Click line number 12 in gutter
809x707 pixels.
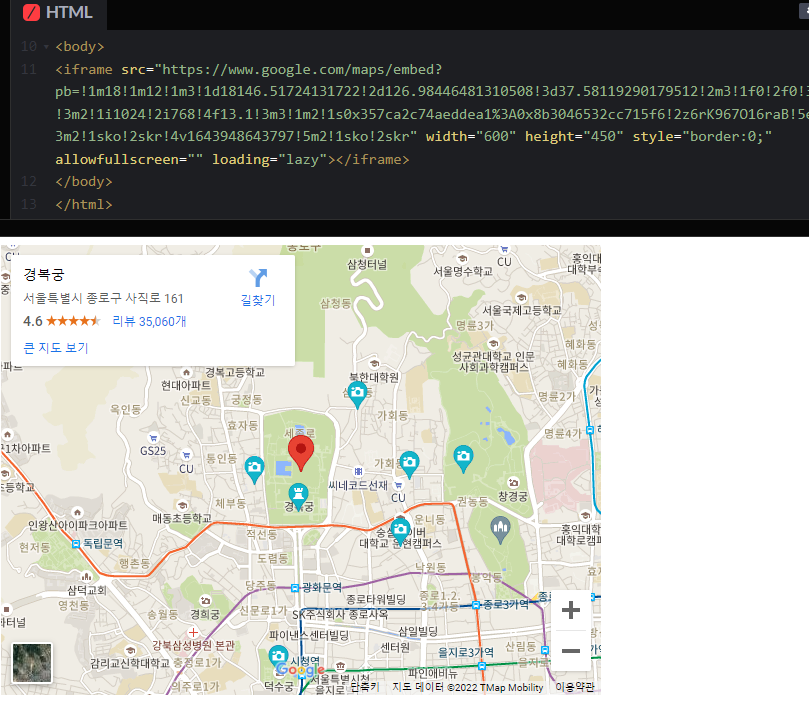29,182
